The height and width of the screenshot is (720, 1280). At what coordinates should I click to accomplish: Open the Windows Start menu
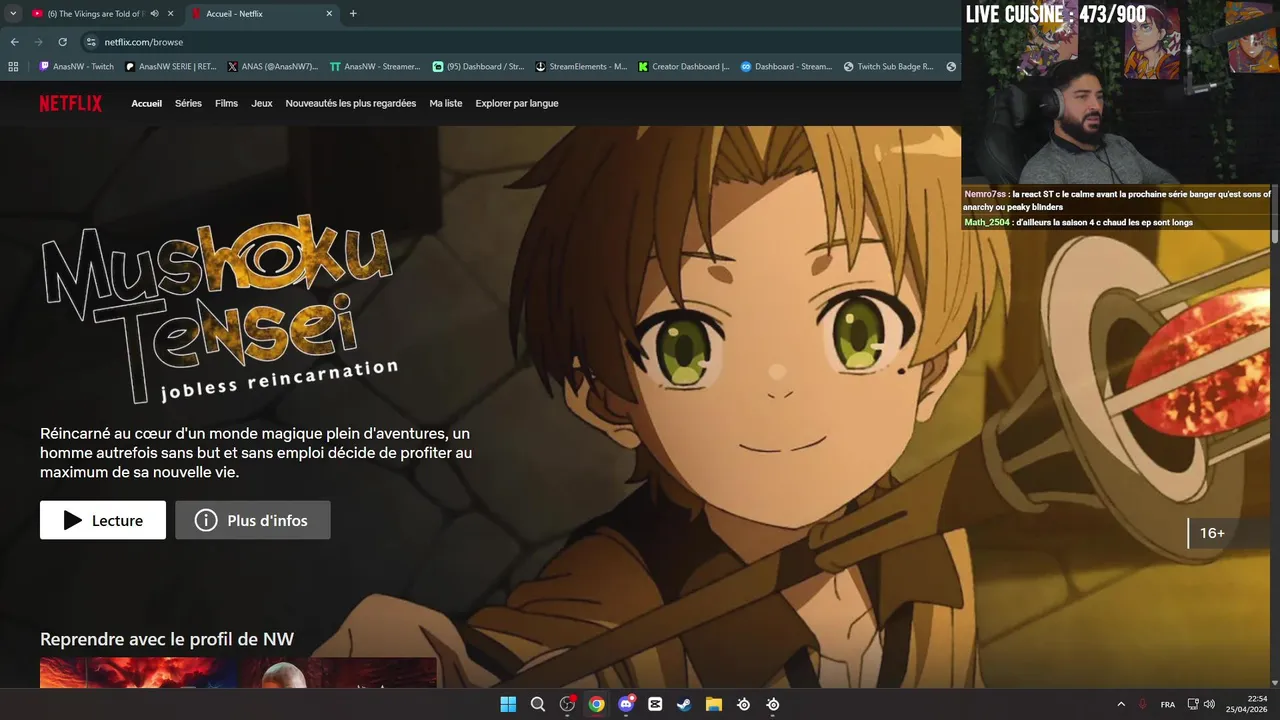[x=508, y=704]
